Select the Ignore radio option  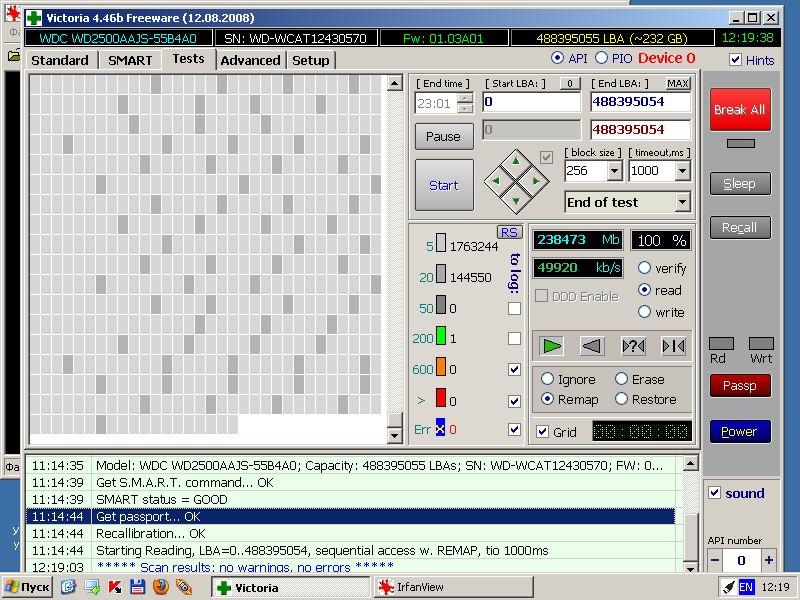coord(547,379)
